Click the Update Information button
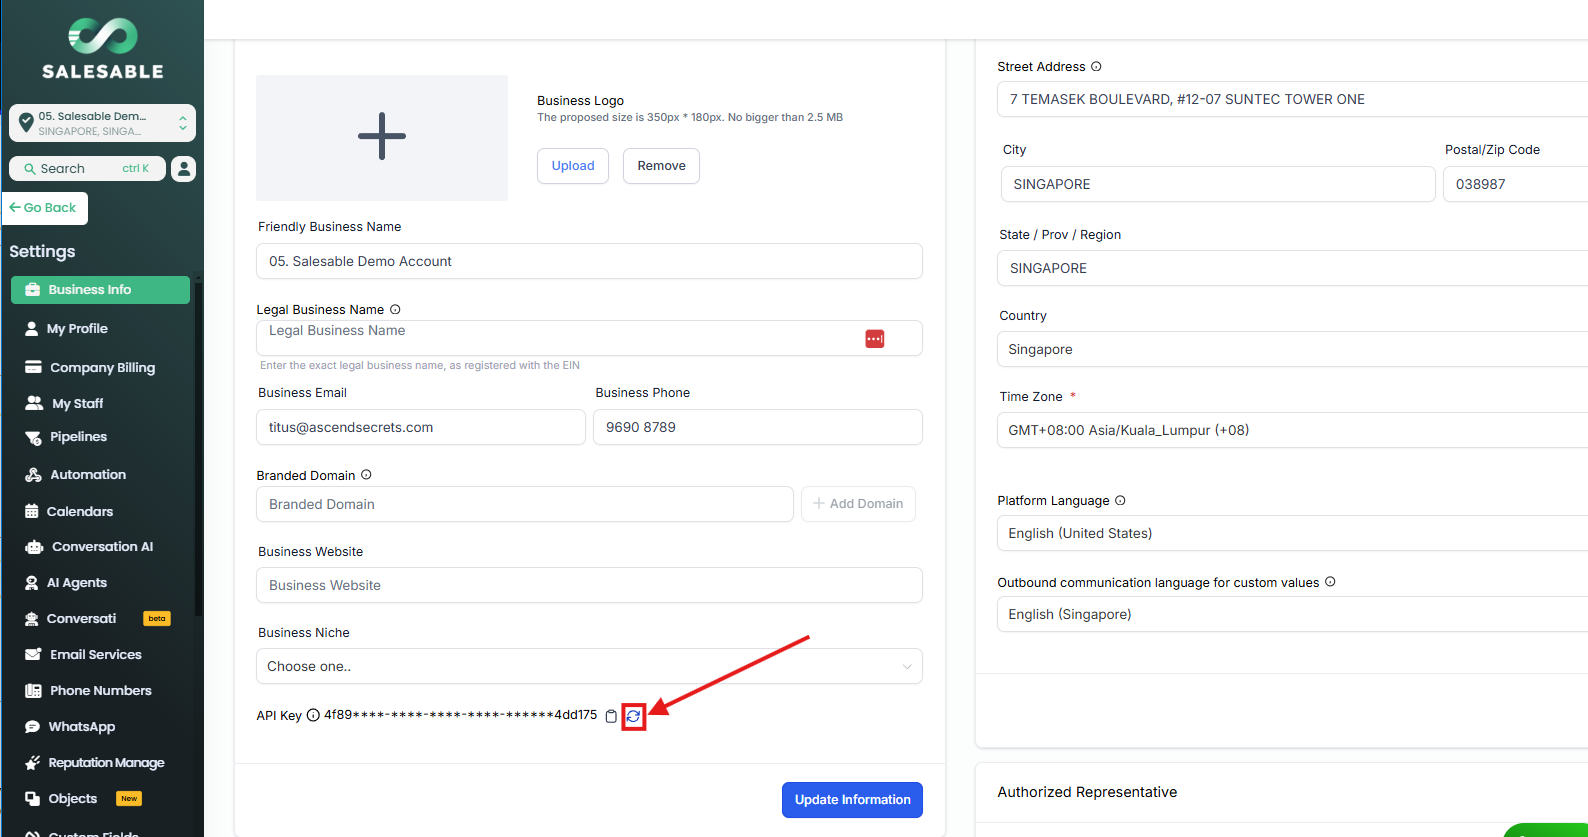Image resolution: width=1588 pixels, height=837 pixels. pyautogui.click(x=852, y=800)
